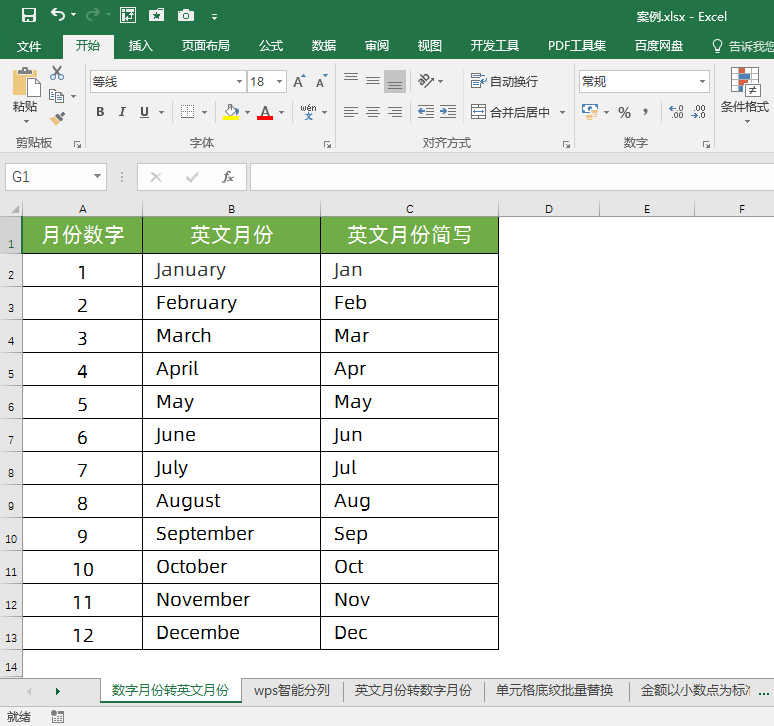The image size is (774, 726).
Task: Click the macro record icon in status bar
Action: [x=57, y=716]
